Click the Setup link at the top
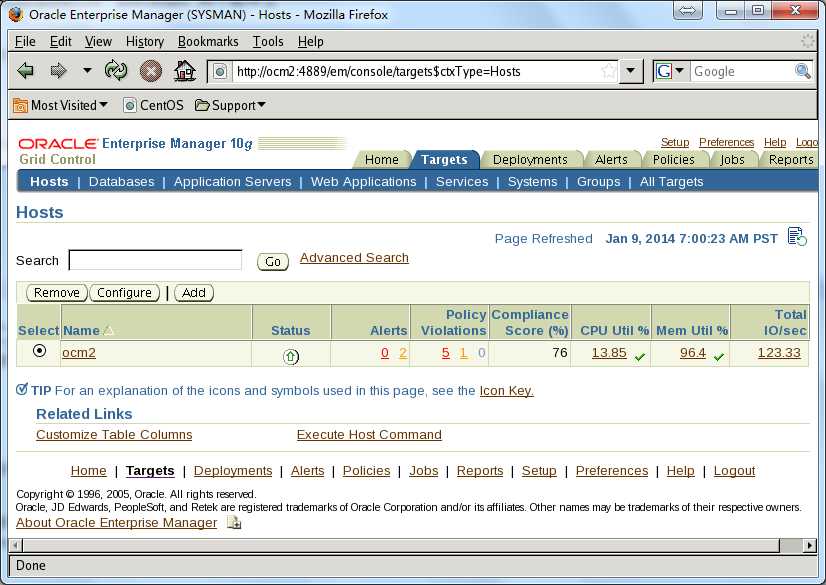 675,142
